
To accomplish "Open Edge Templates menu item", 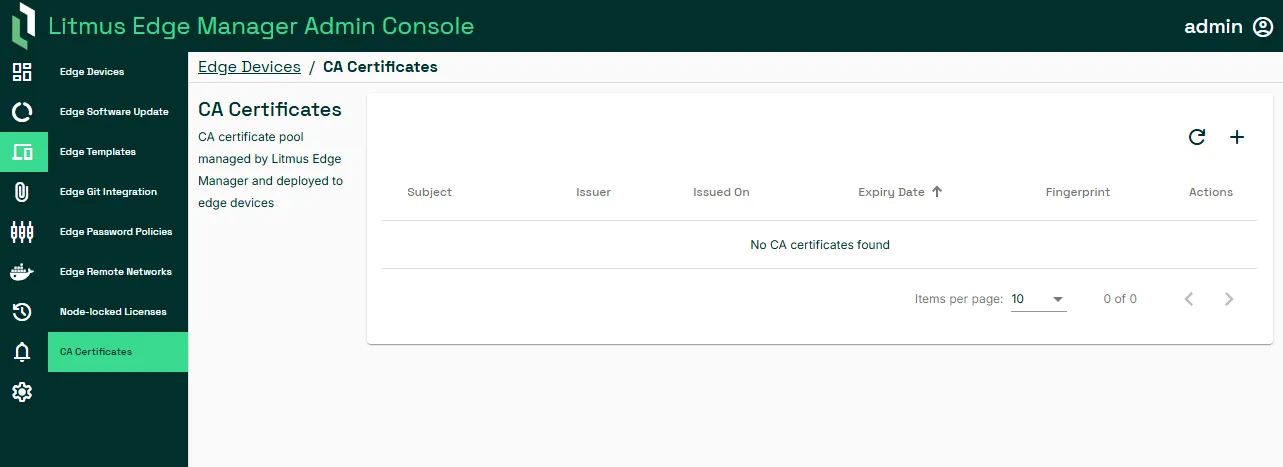I will pos(118,152).
